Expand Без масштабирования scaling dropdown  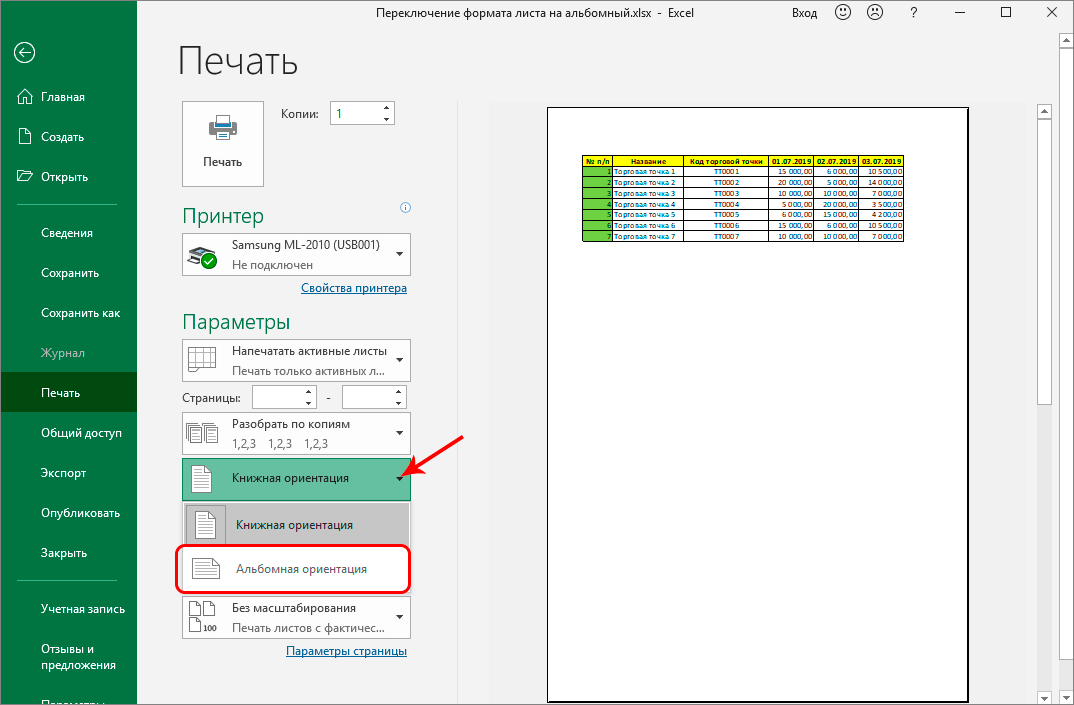click(297, 617)
